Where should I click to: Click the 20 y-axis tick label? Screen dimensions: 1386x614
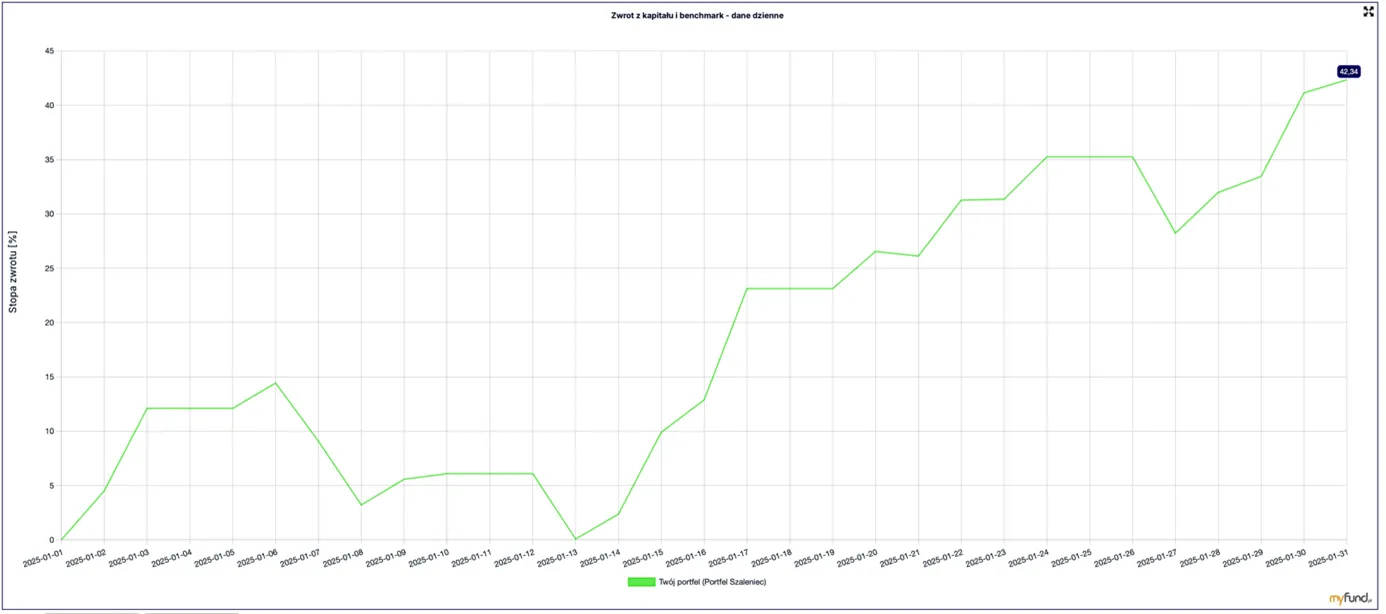48,323
